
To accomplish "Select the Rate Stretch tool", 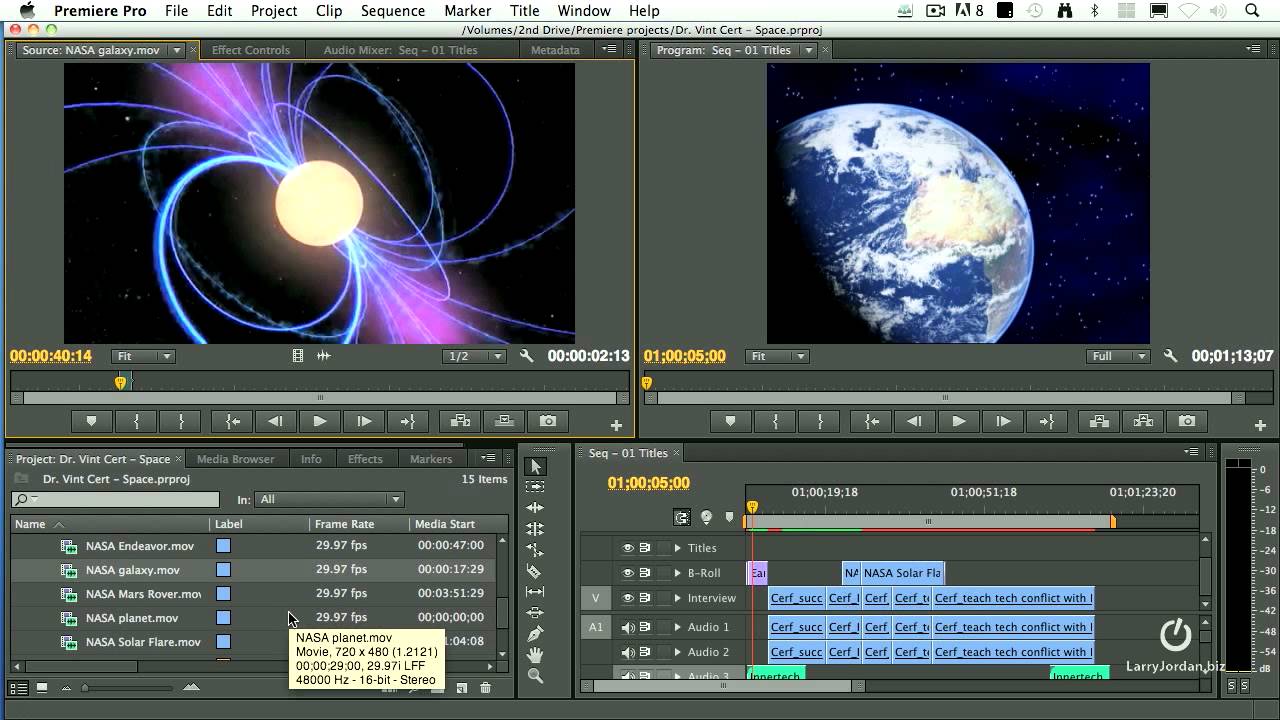I will coord(535,550).
